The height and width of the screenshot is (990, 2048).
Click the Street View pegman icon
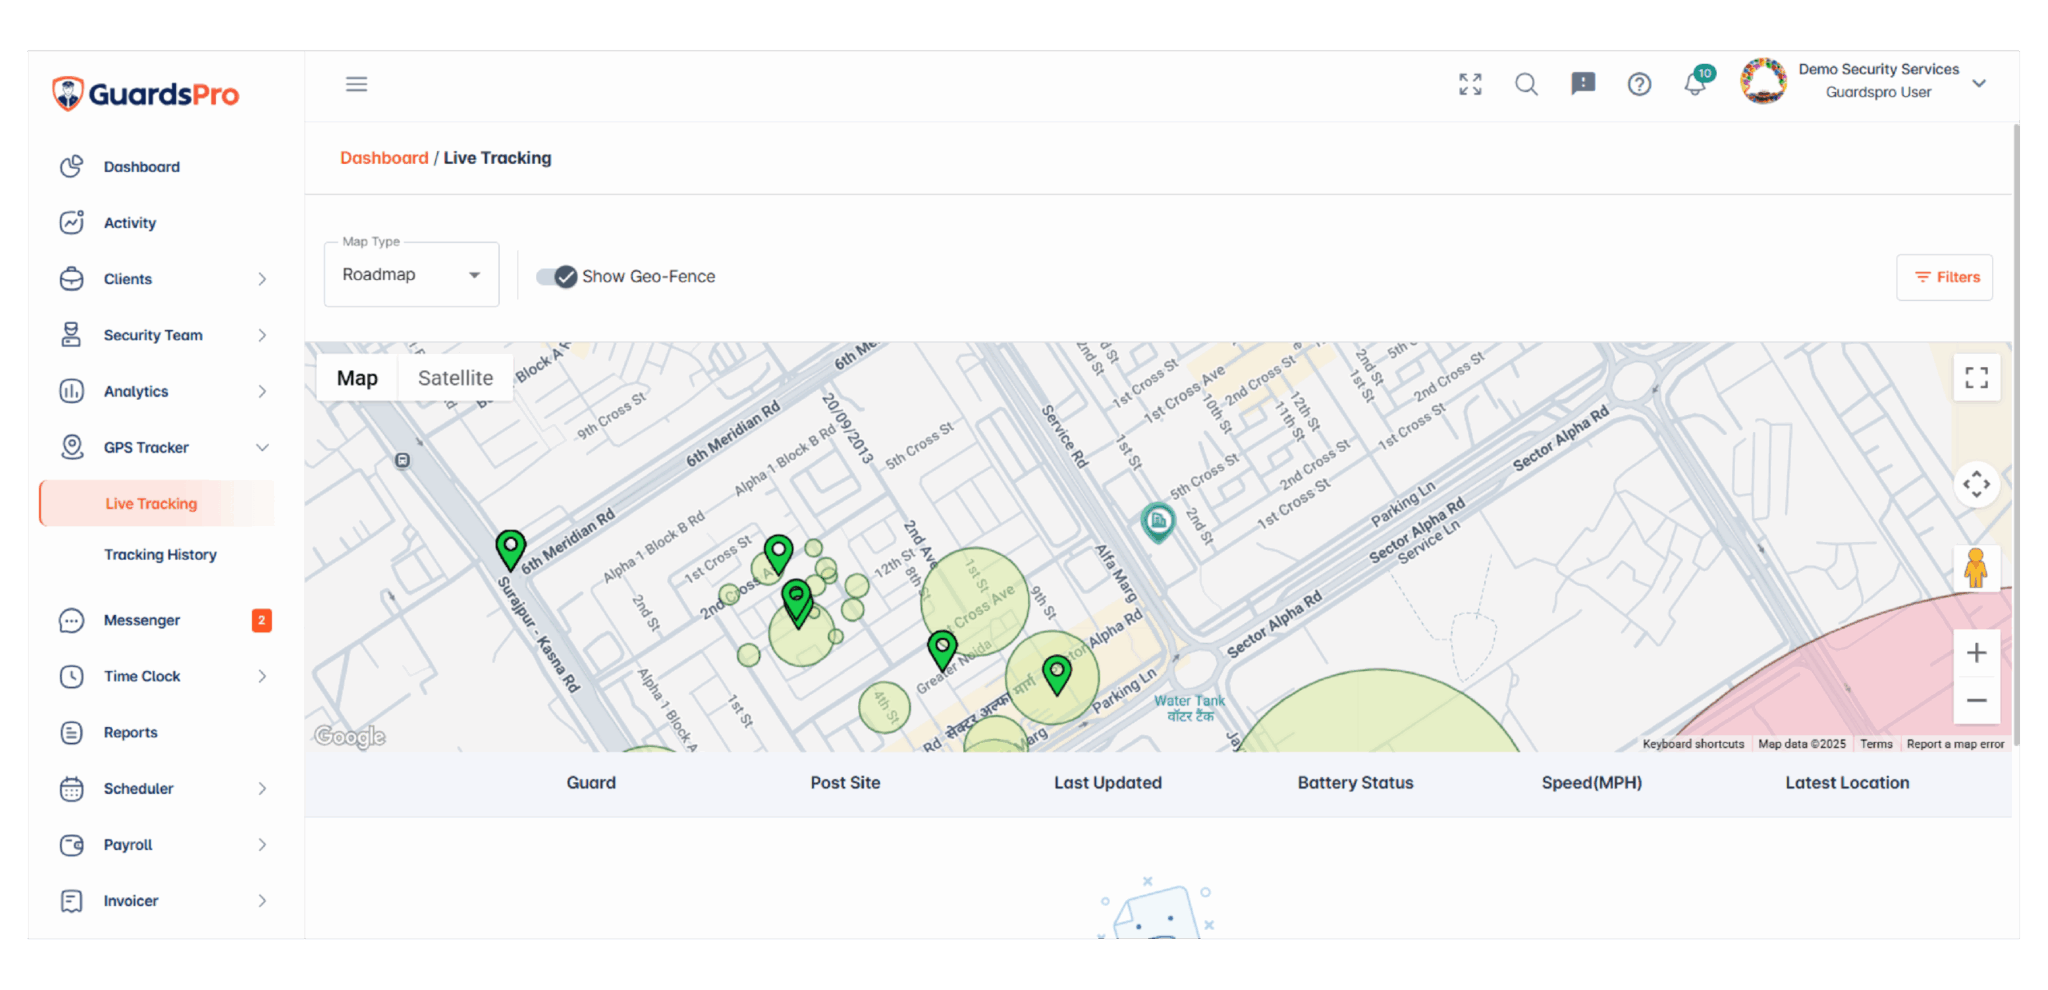1976,568
